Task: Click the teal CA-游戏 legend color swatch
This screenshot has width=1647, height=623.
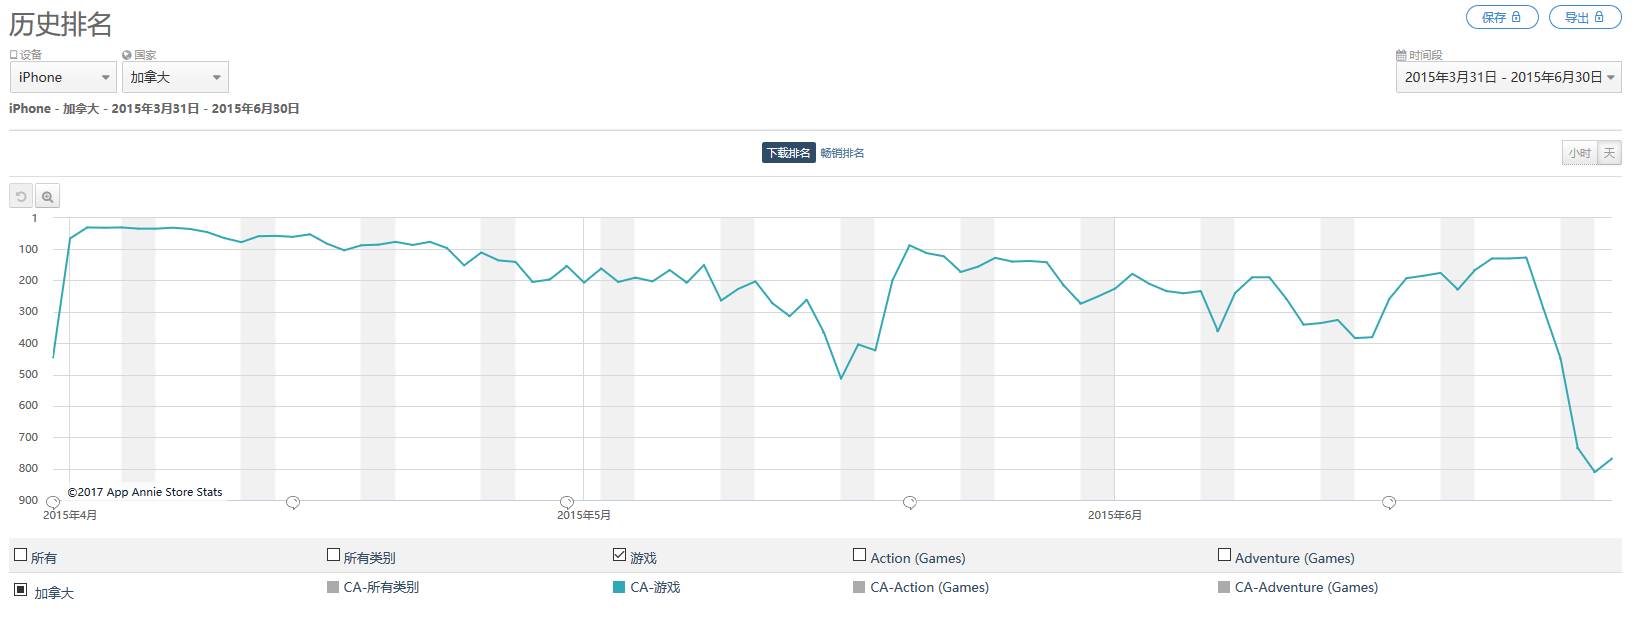Action: (x=619, y=587)
